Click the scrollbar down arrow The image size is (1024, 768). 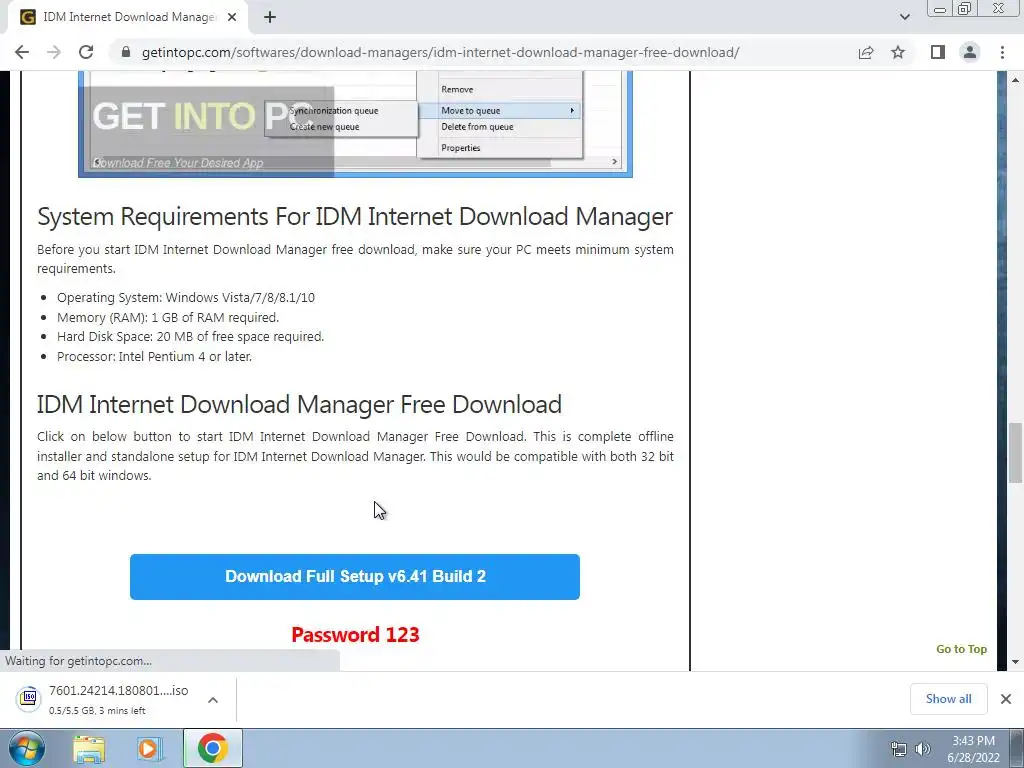point(1016,662)
